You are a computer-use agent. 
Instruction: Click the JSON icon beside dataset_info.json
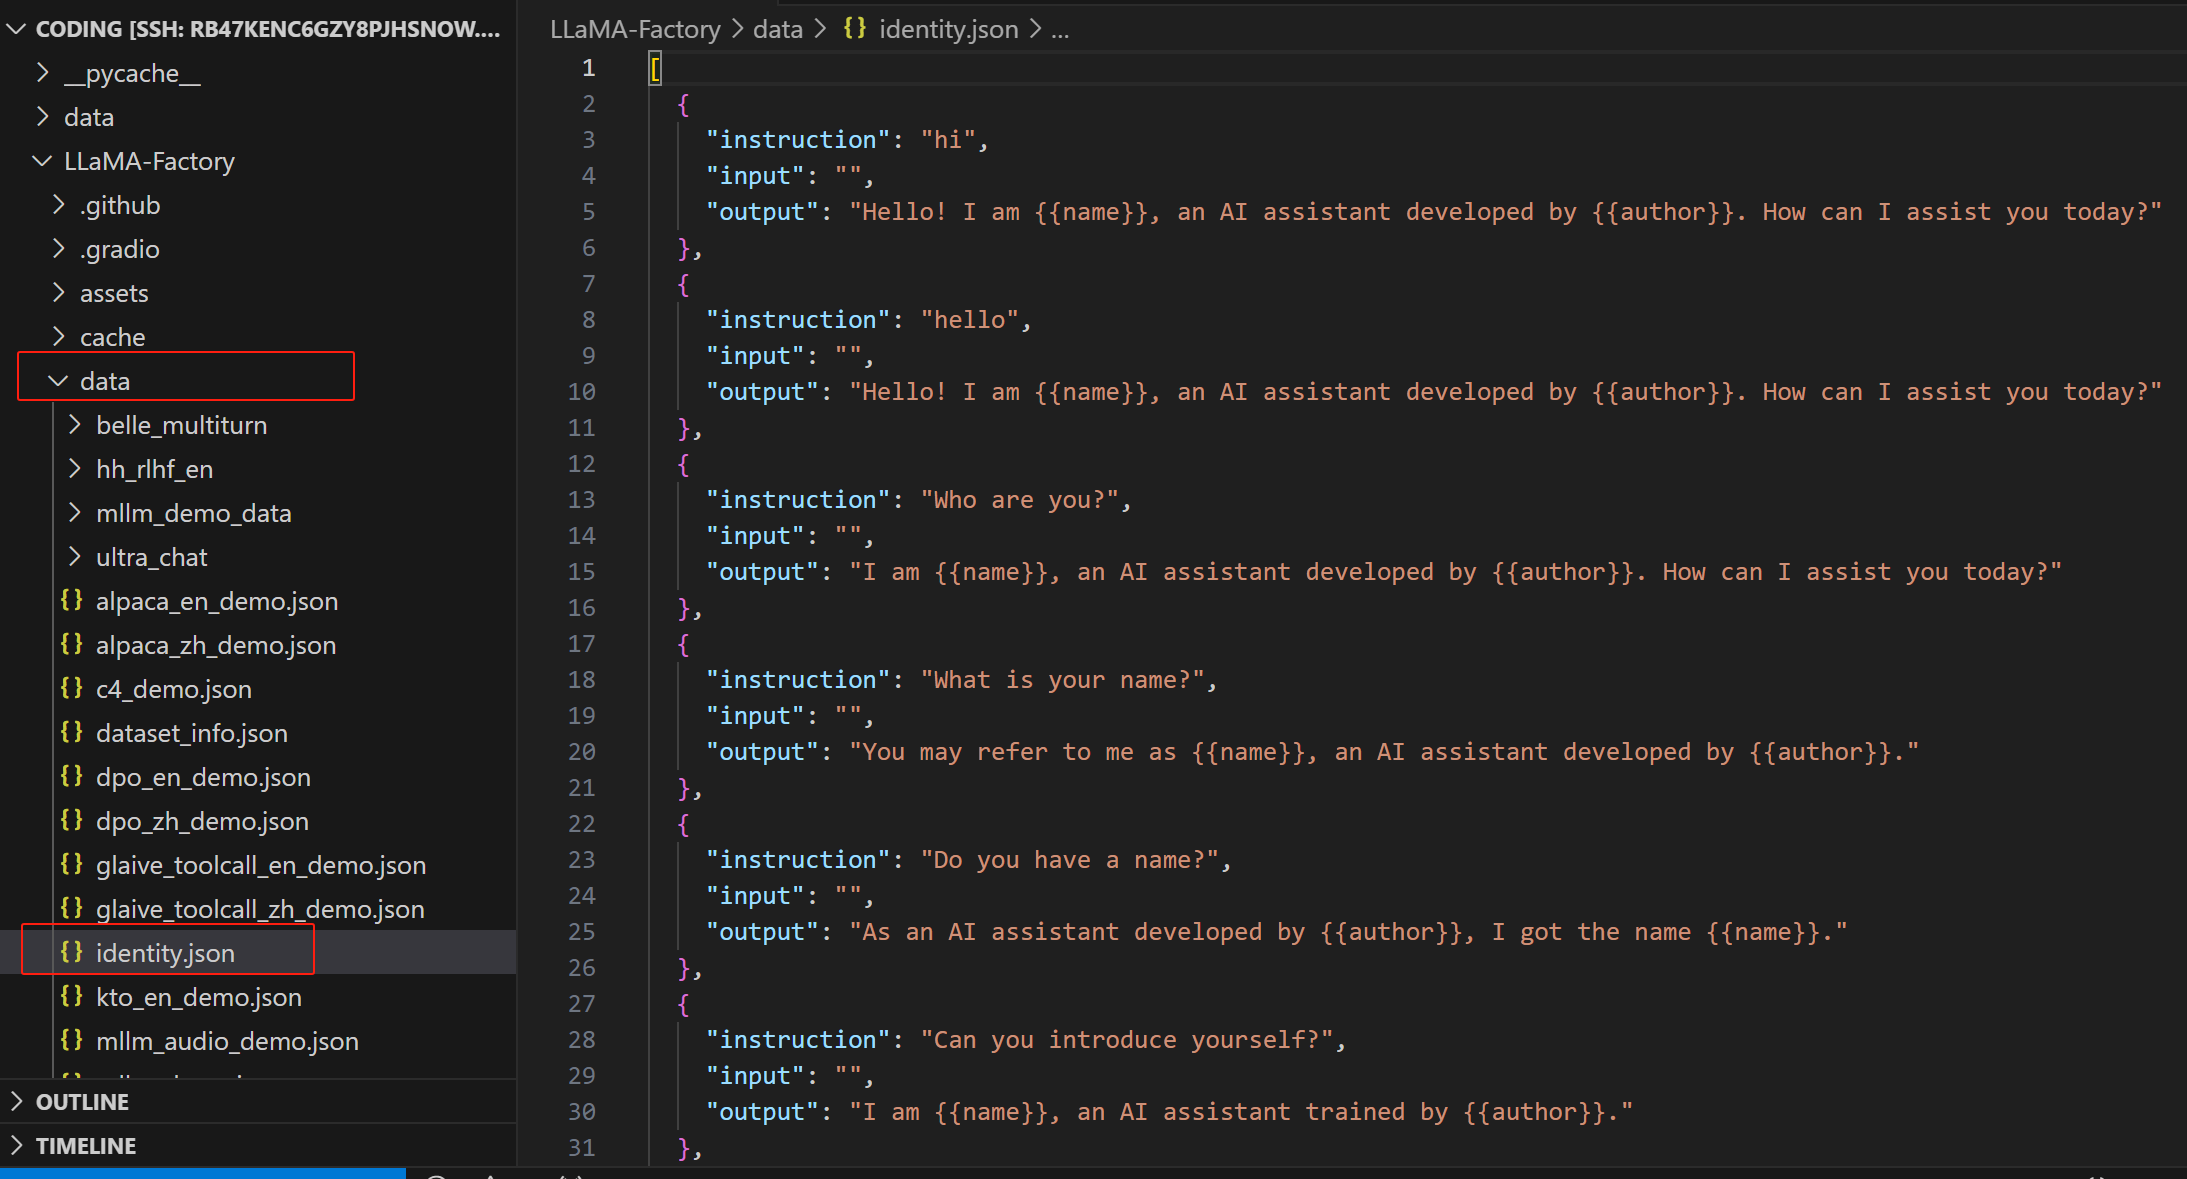[x=71, y=732]
